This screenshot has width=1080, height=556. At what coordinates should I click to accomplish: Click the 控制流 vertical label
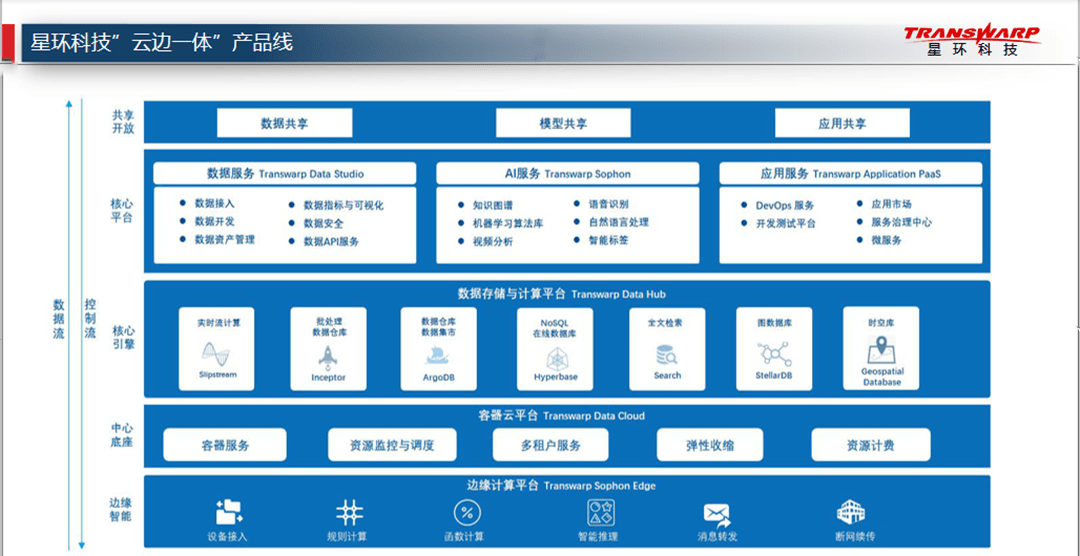(x=90, y=318)
